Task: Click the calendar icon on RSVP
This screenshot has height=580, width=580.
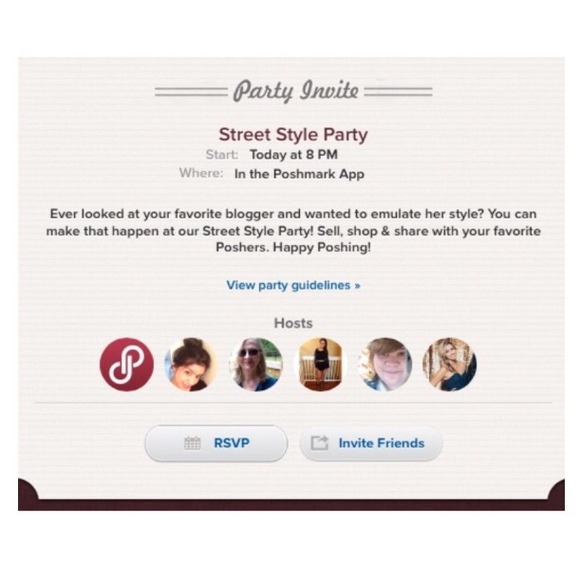Action: [192, 443]
